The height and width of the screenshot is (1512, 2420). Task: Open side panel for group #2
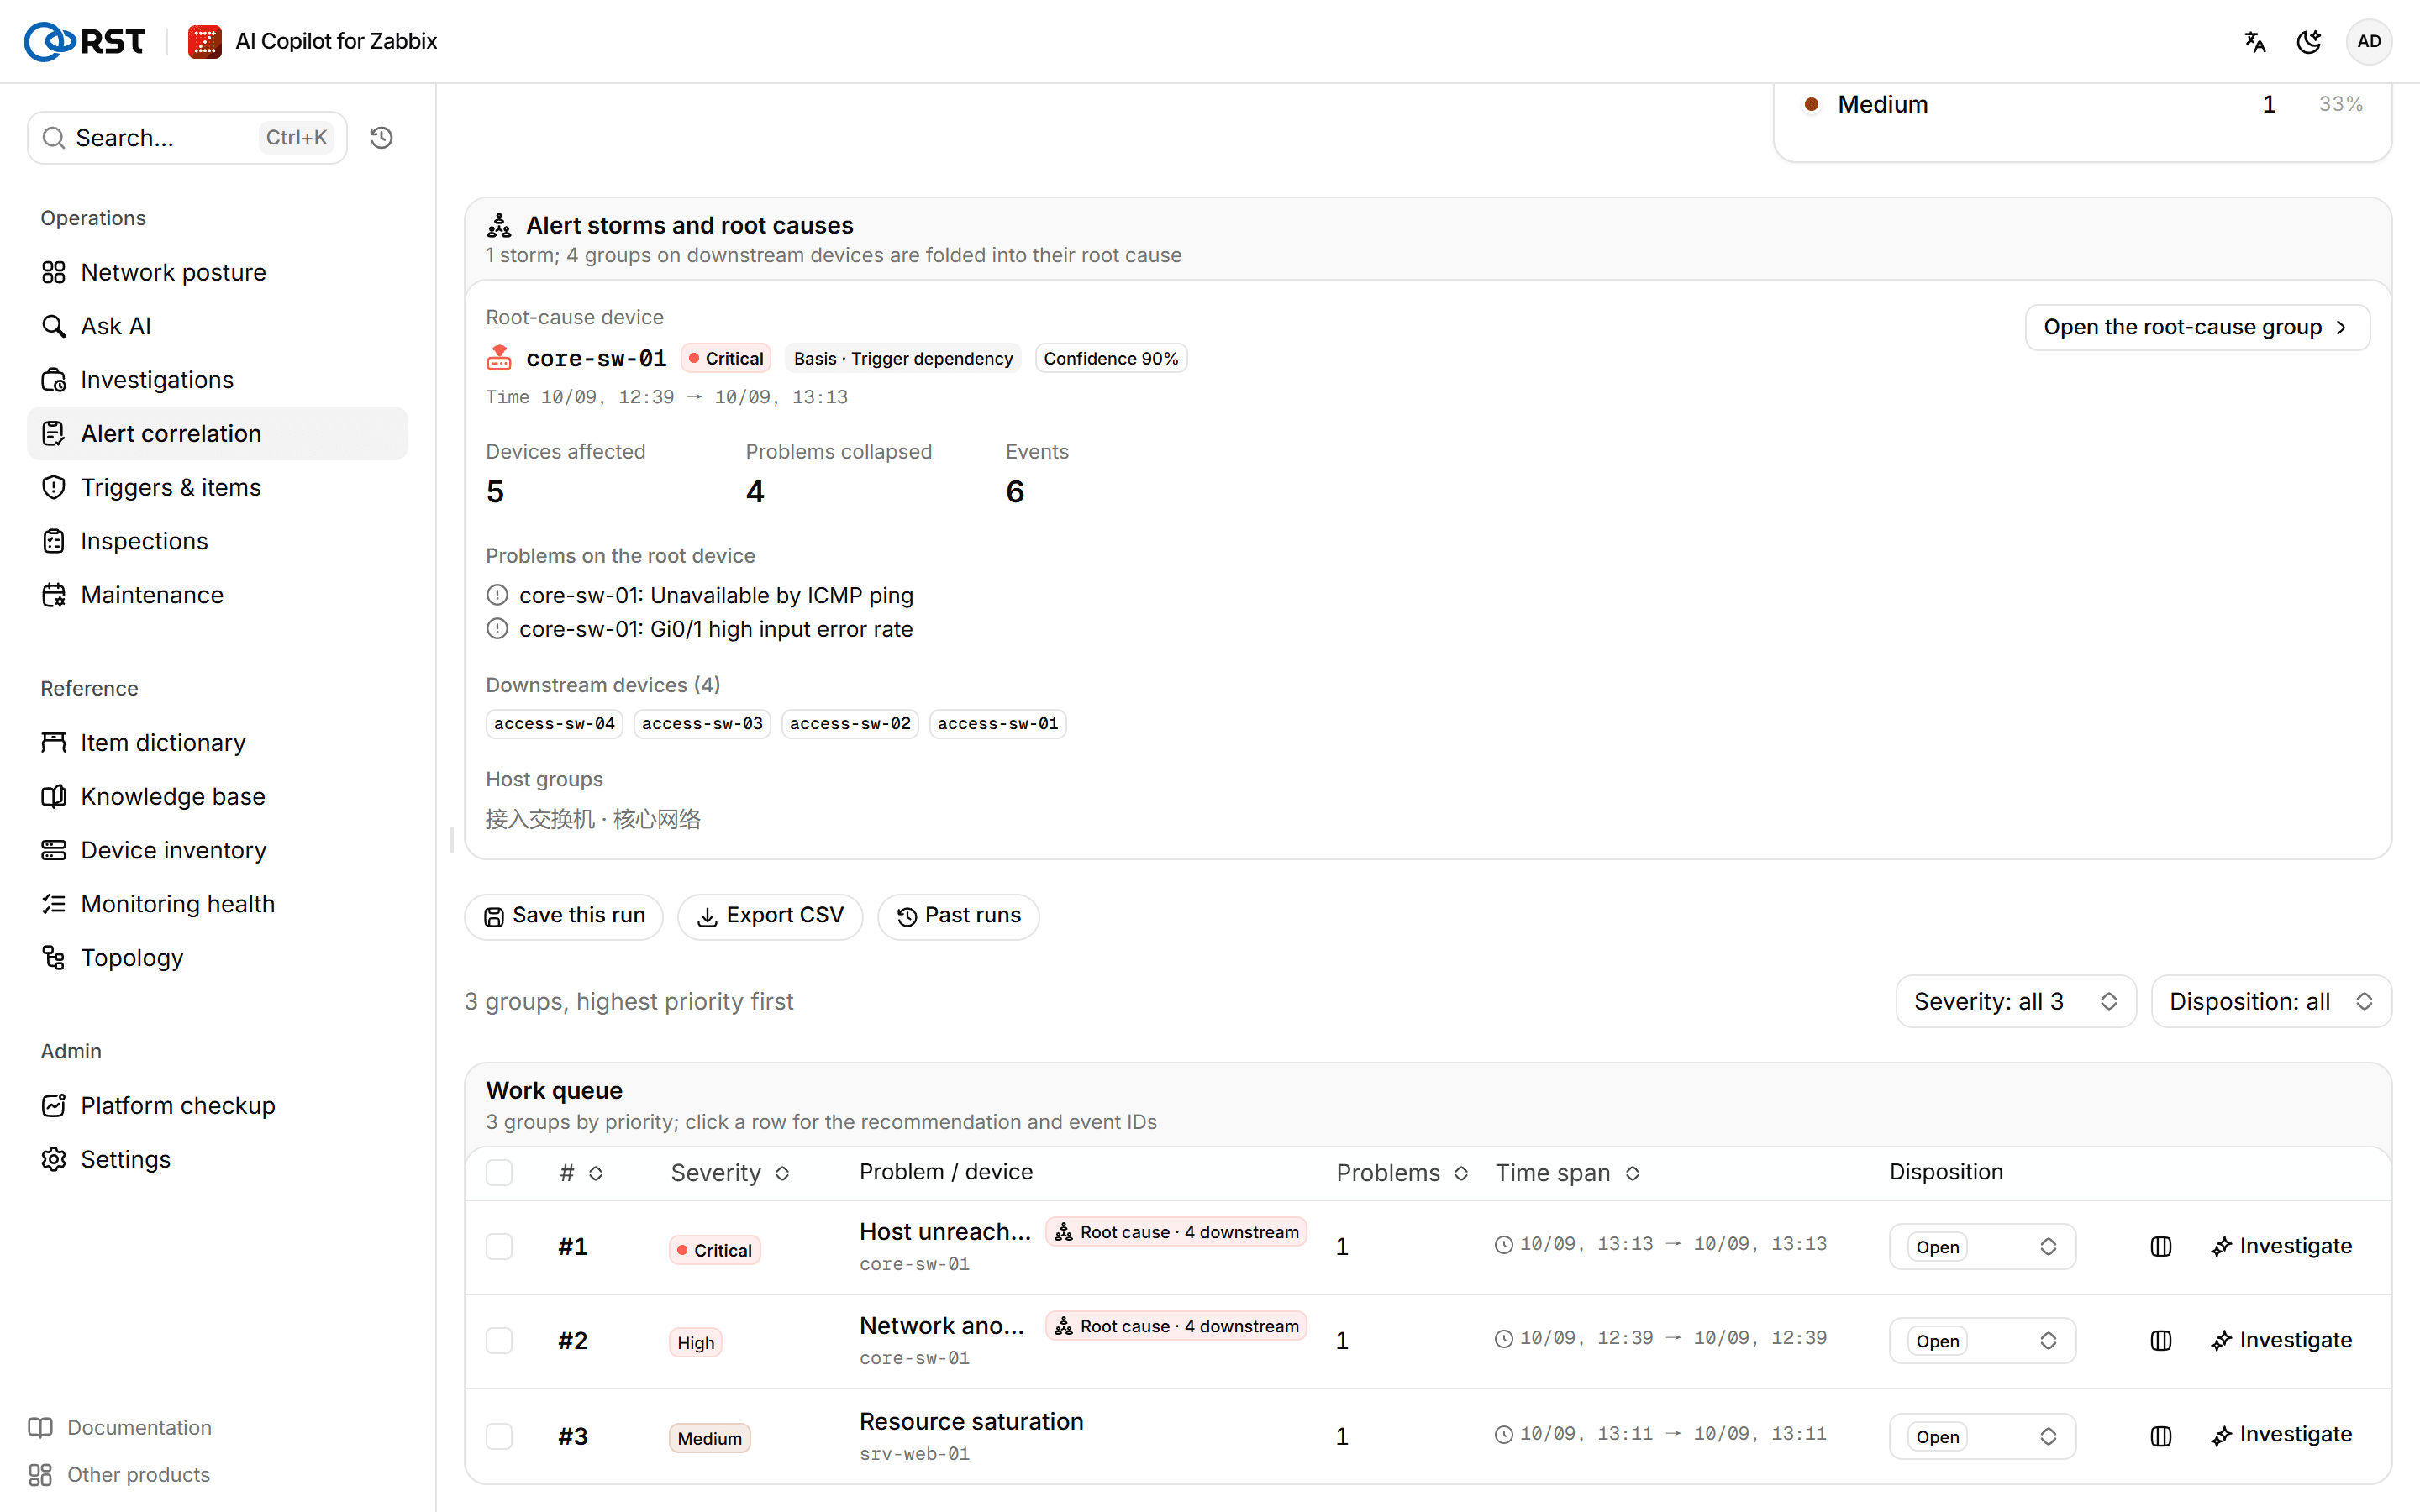[2160, 1340]
